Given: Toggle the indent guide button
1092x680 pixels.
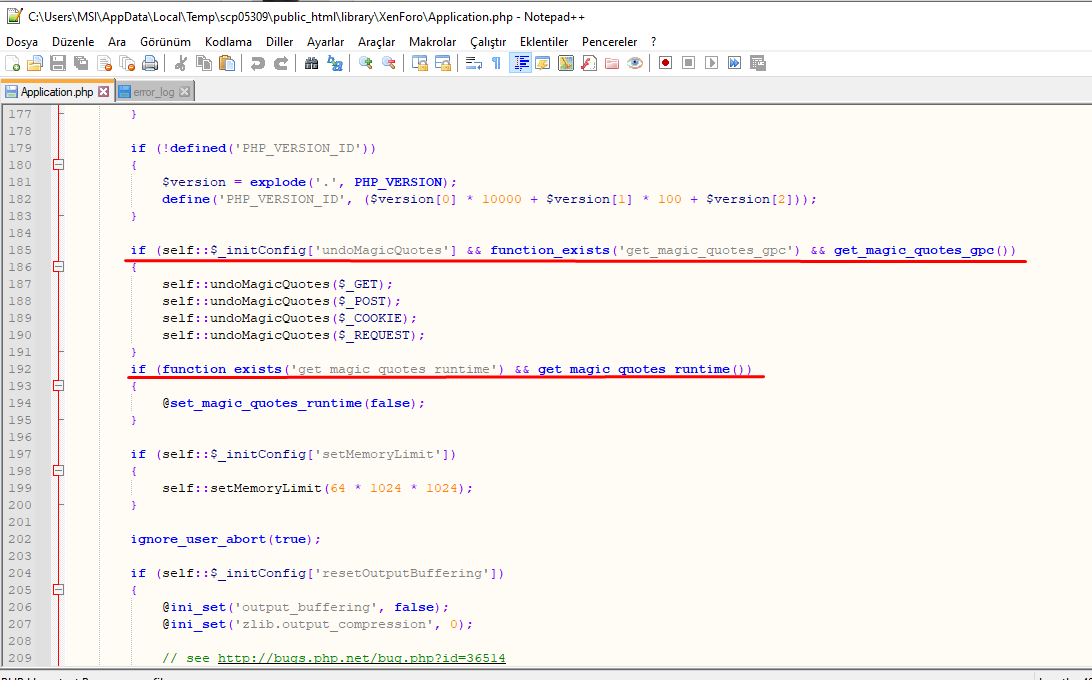Looking at the screenshot, I should [520, 63].
